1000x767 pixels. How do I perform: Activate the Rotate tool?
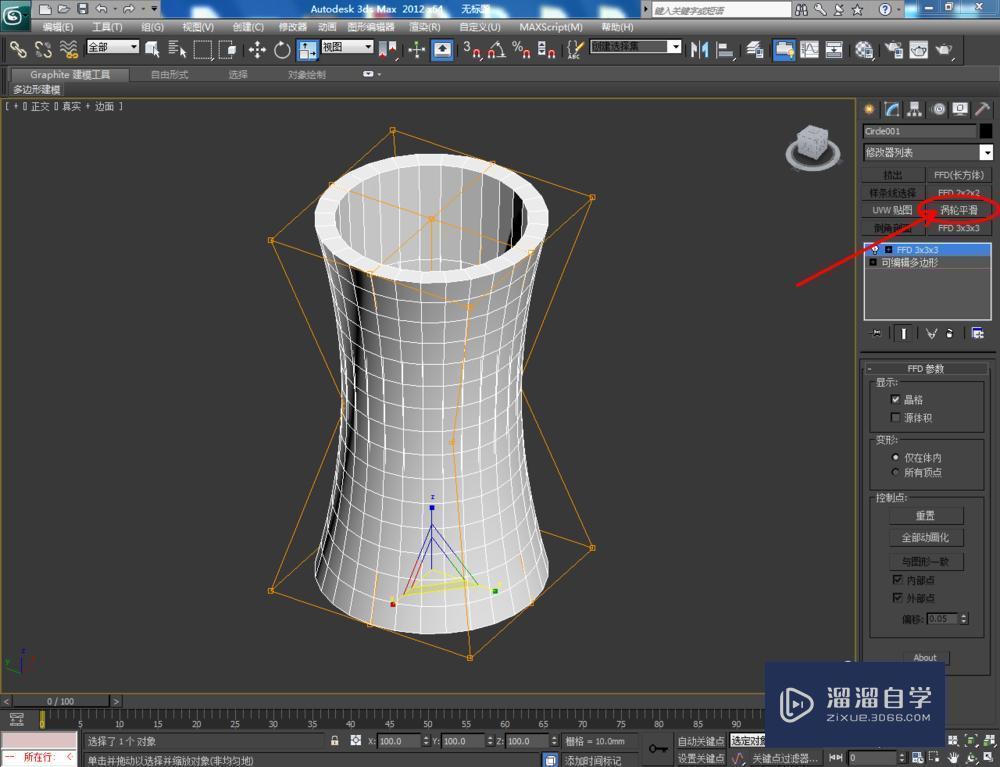click(282, 49)
